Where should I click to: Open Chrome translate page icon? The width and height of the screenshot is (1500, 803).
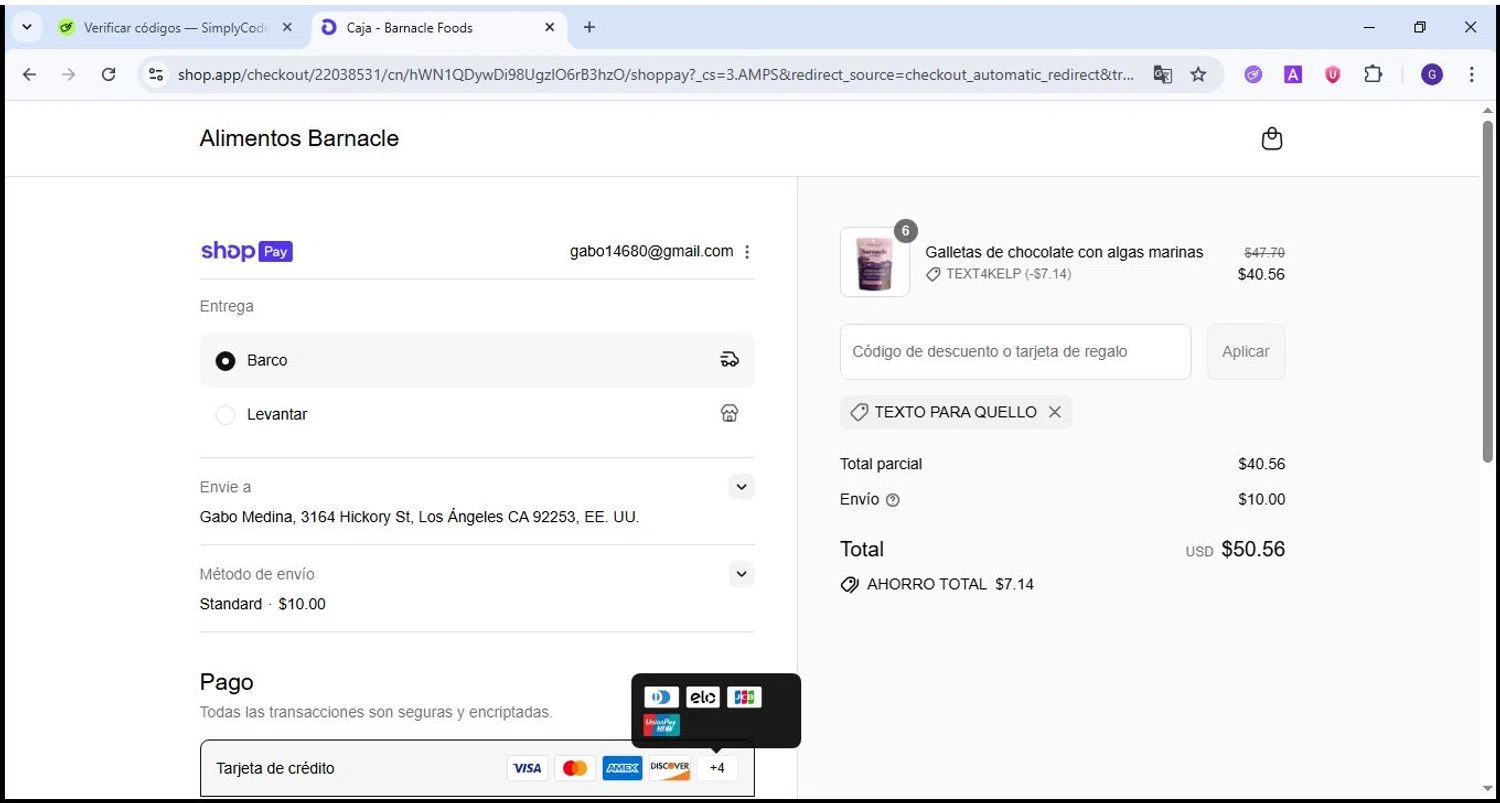(1162, 74)
